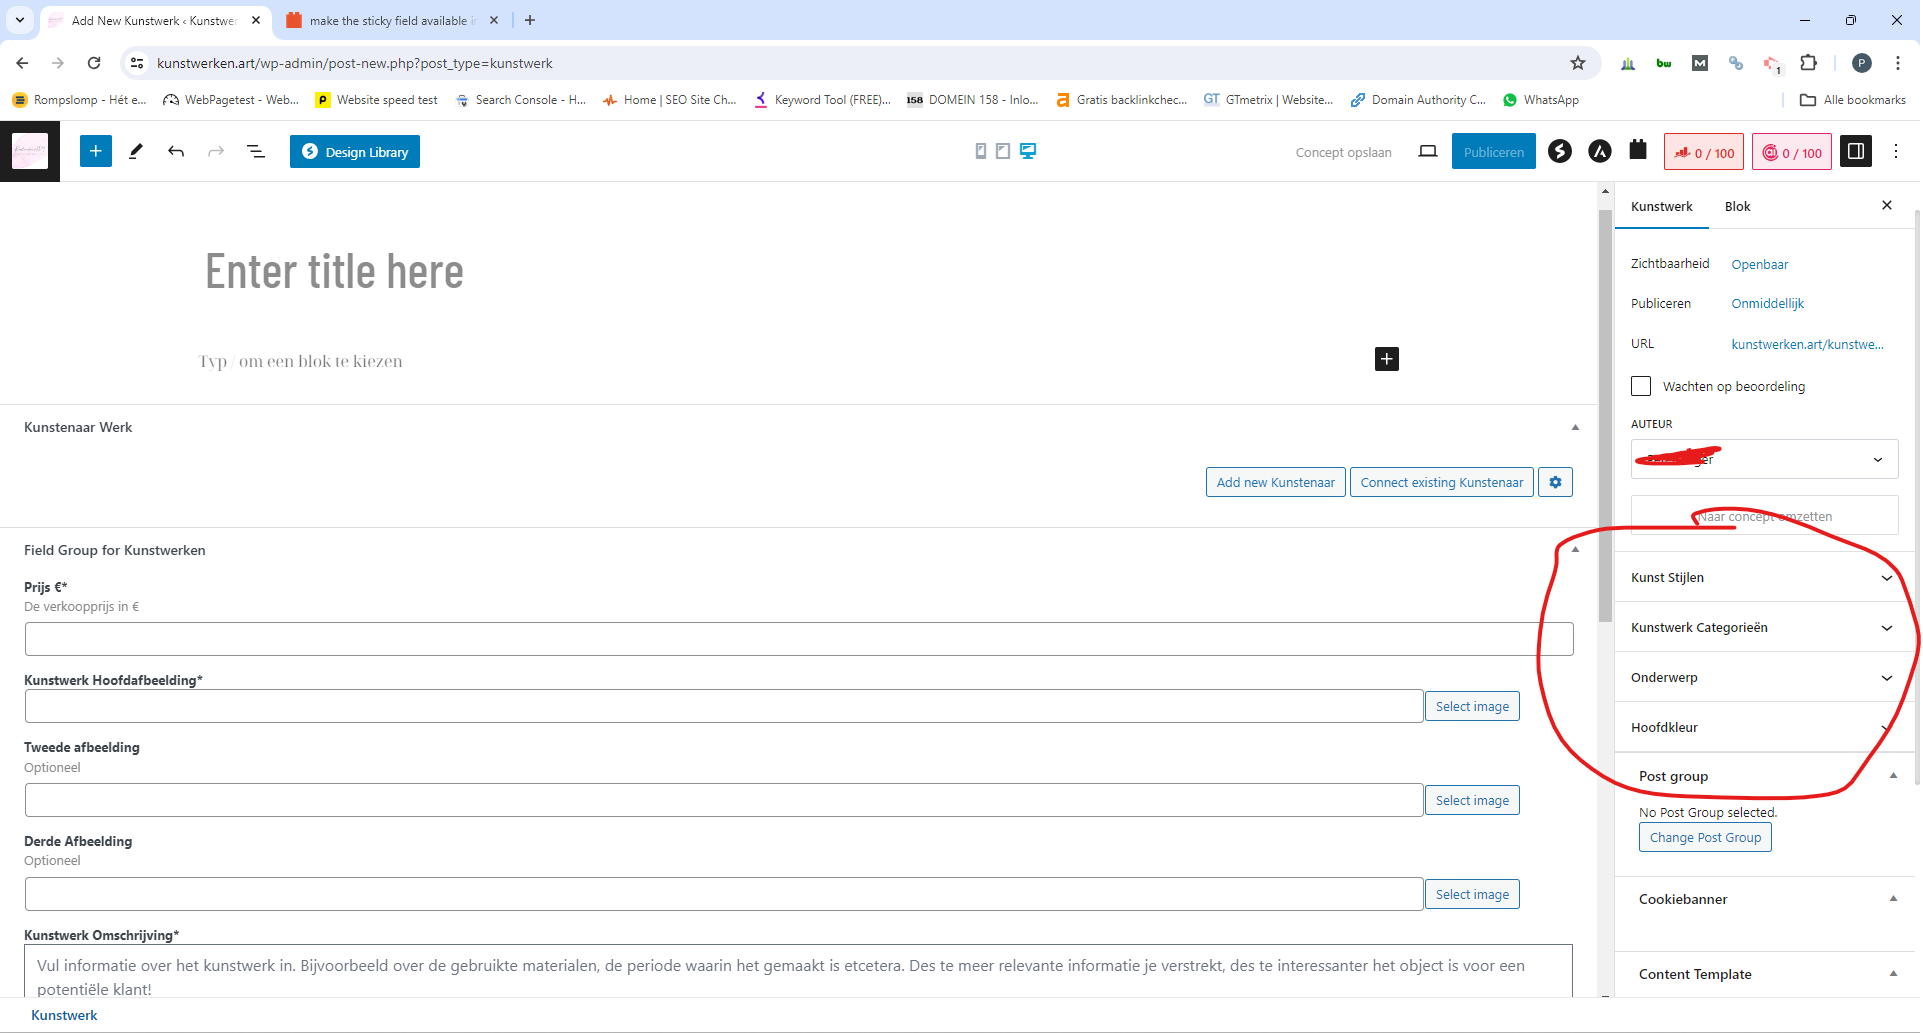
Task: Click Connect existing Kunstenaar
Action: coord(1441,482)
